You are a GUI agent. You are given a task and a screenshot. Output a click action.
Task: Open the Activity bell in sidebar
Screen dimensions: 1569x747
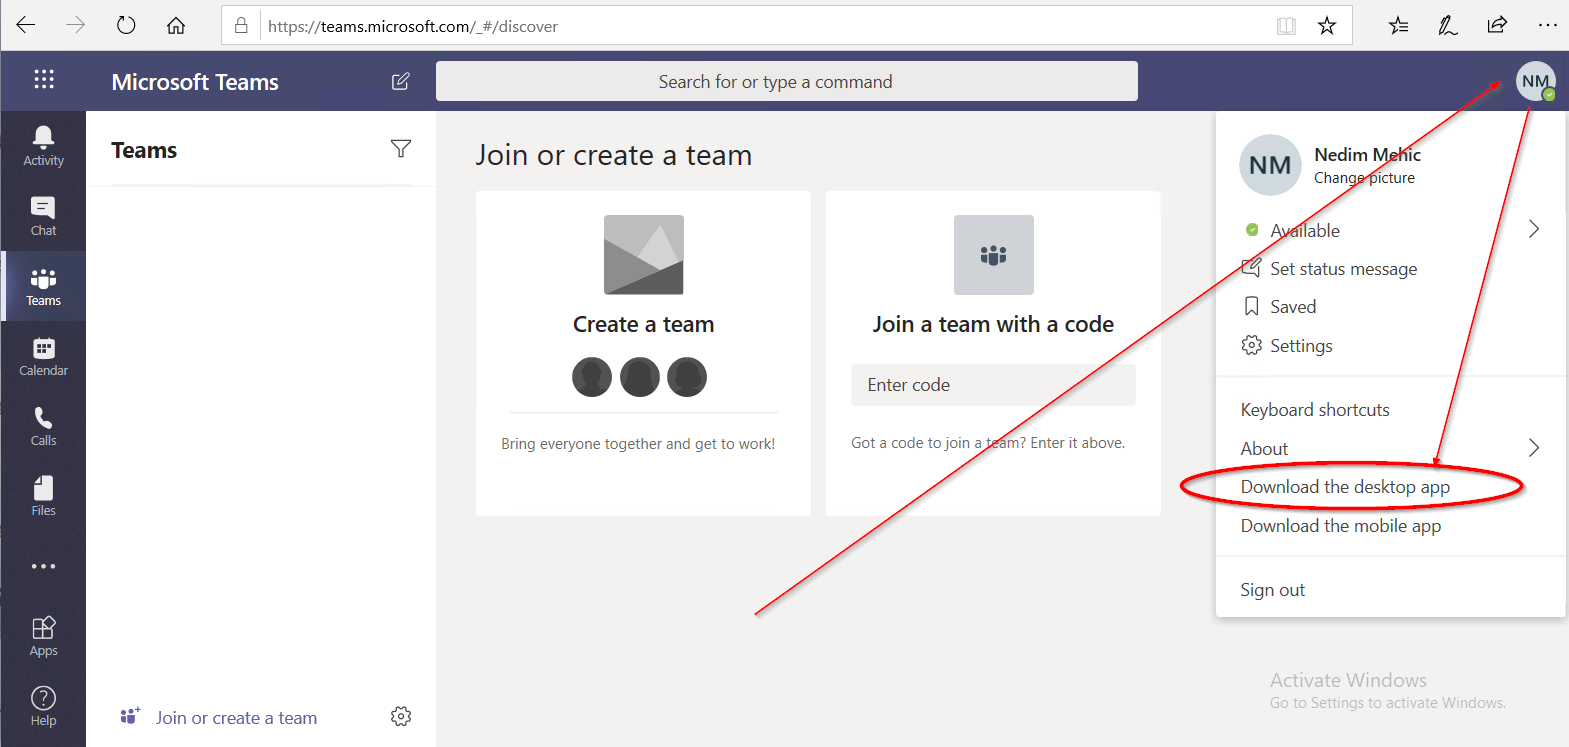43,146
